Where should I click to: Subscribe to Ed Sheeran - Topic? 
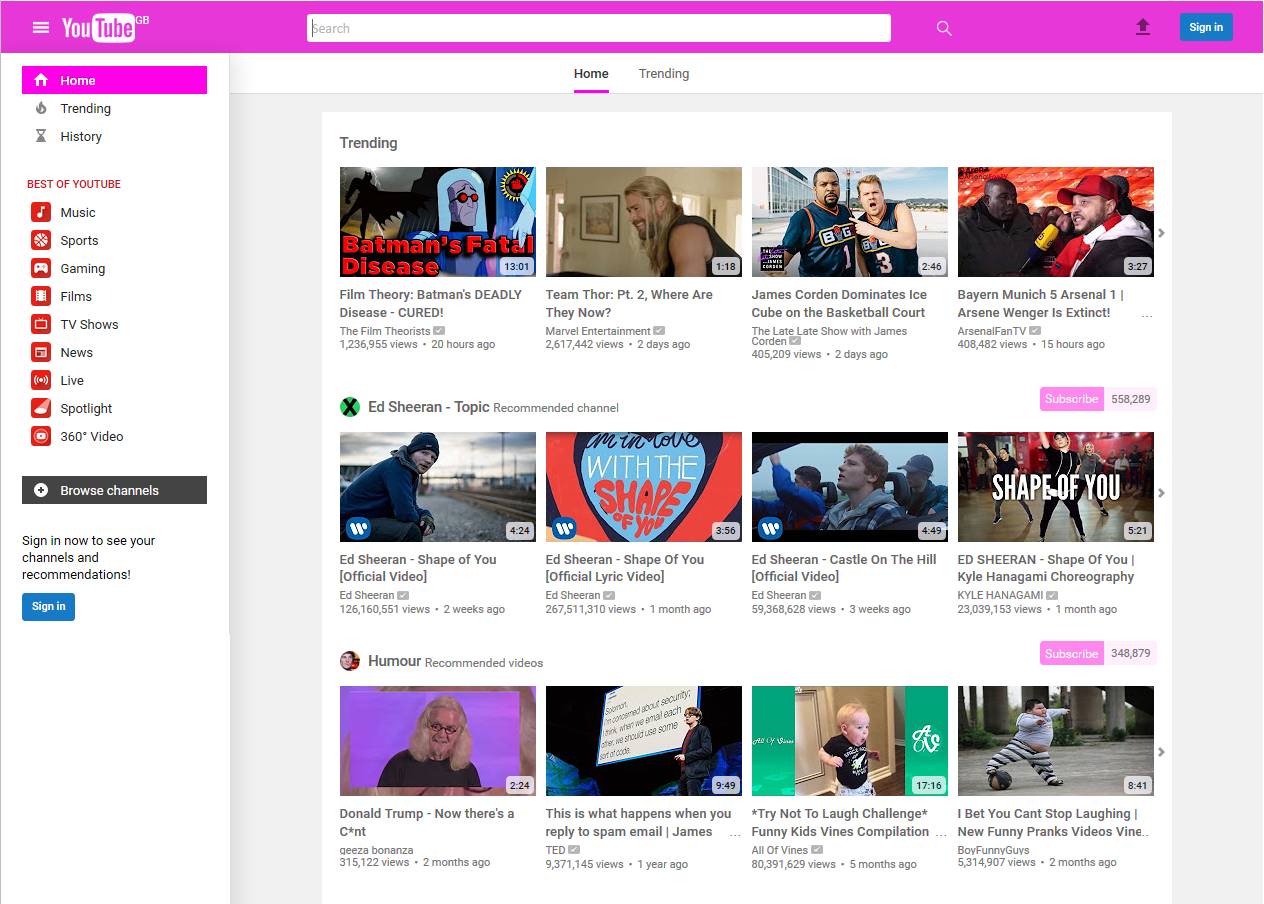point(1071,399)
